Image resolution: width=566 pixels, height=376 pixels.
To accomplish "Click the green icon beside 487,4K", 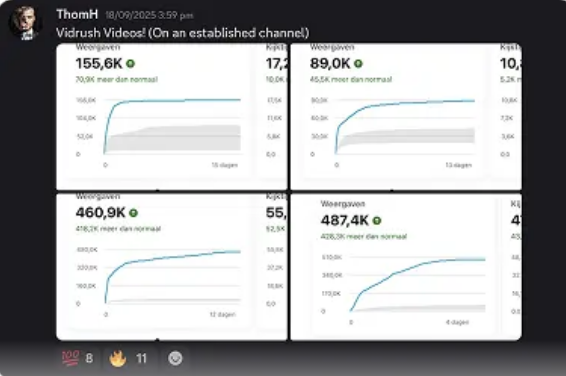I will (376, 220).
